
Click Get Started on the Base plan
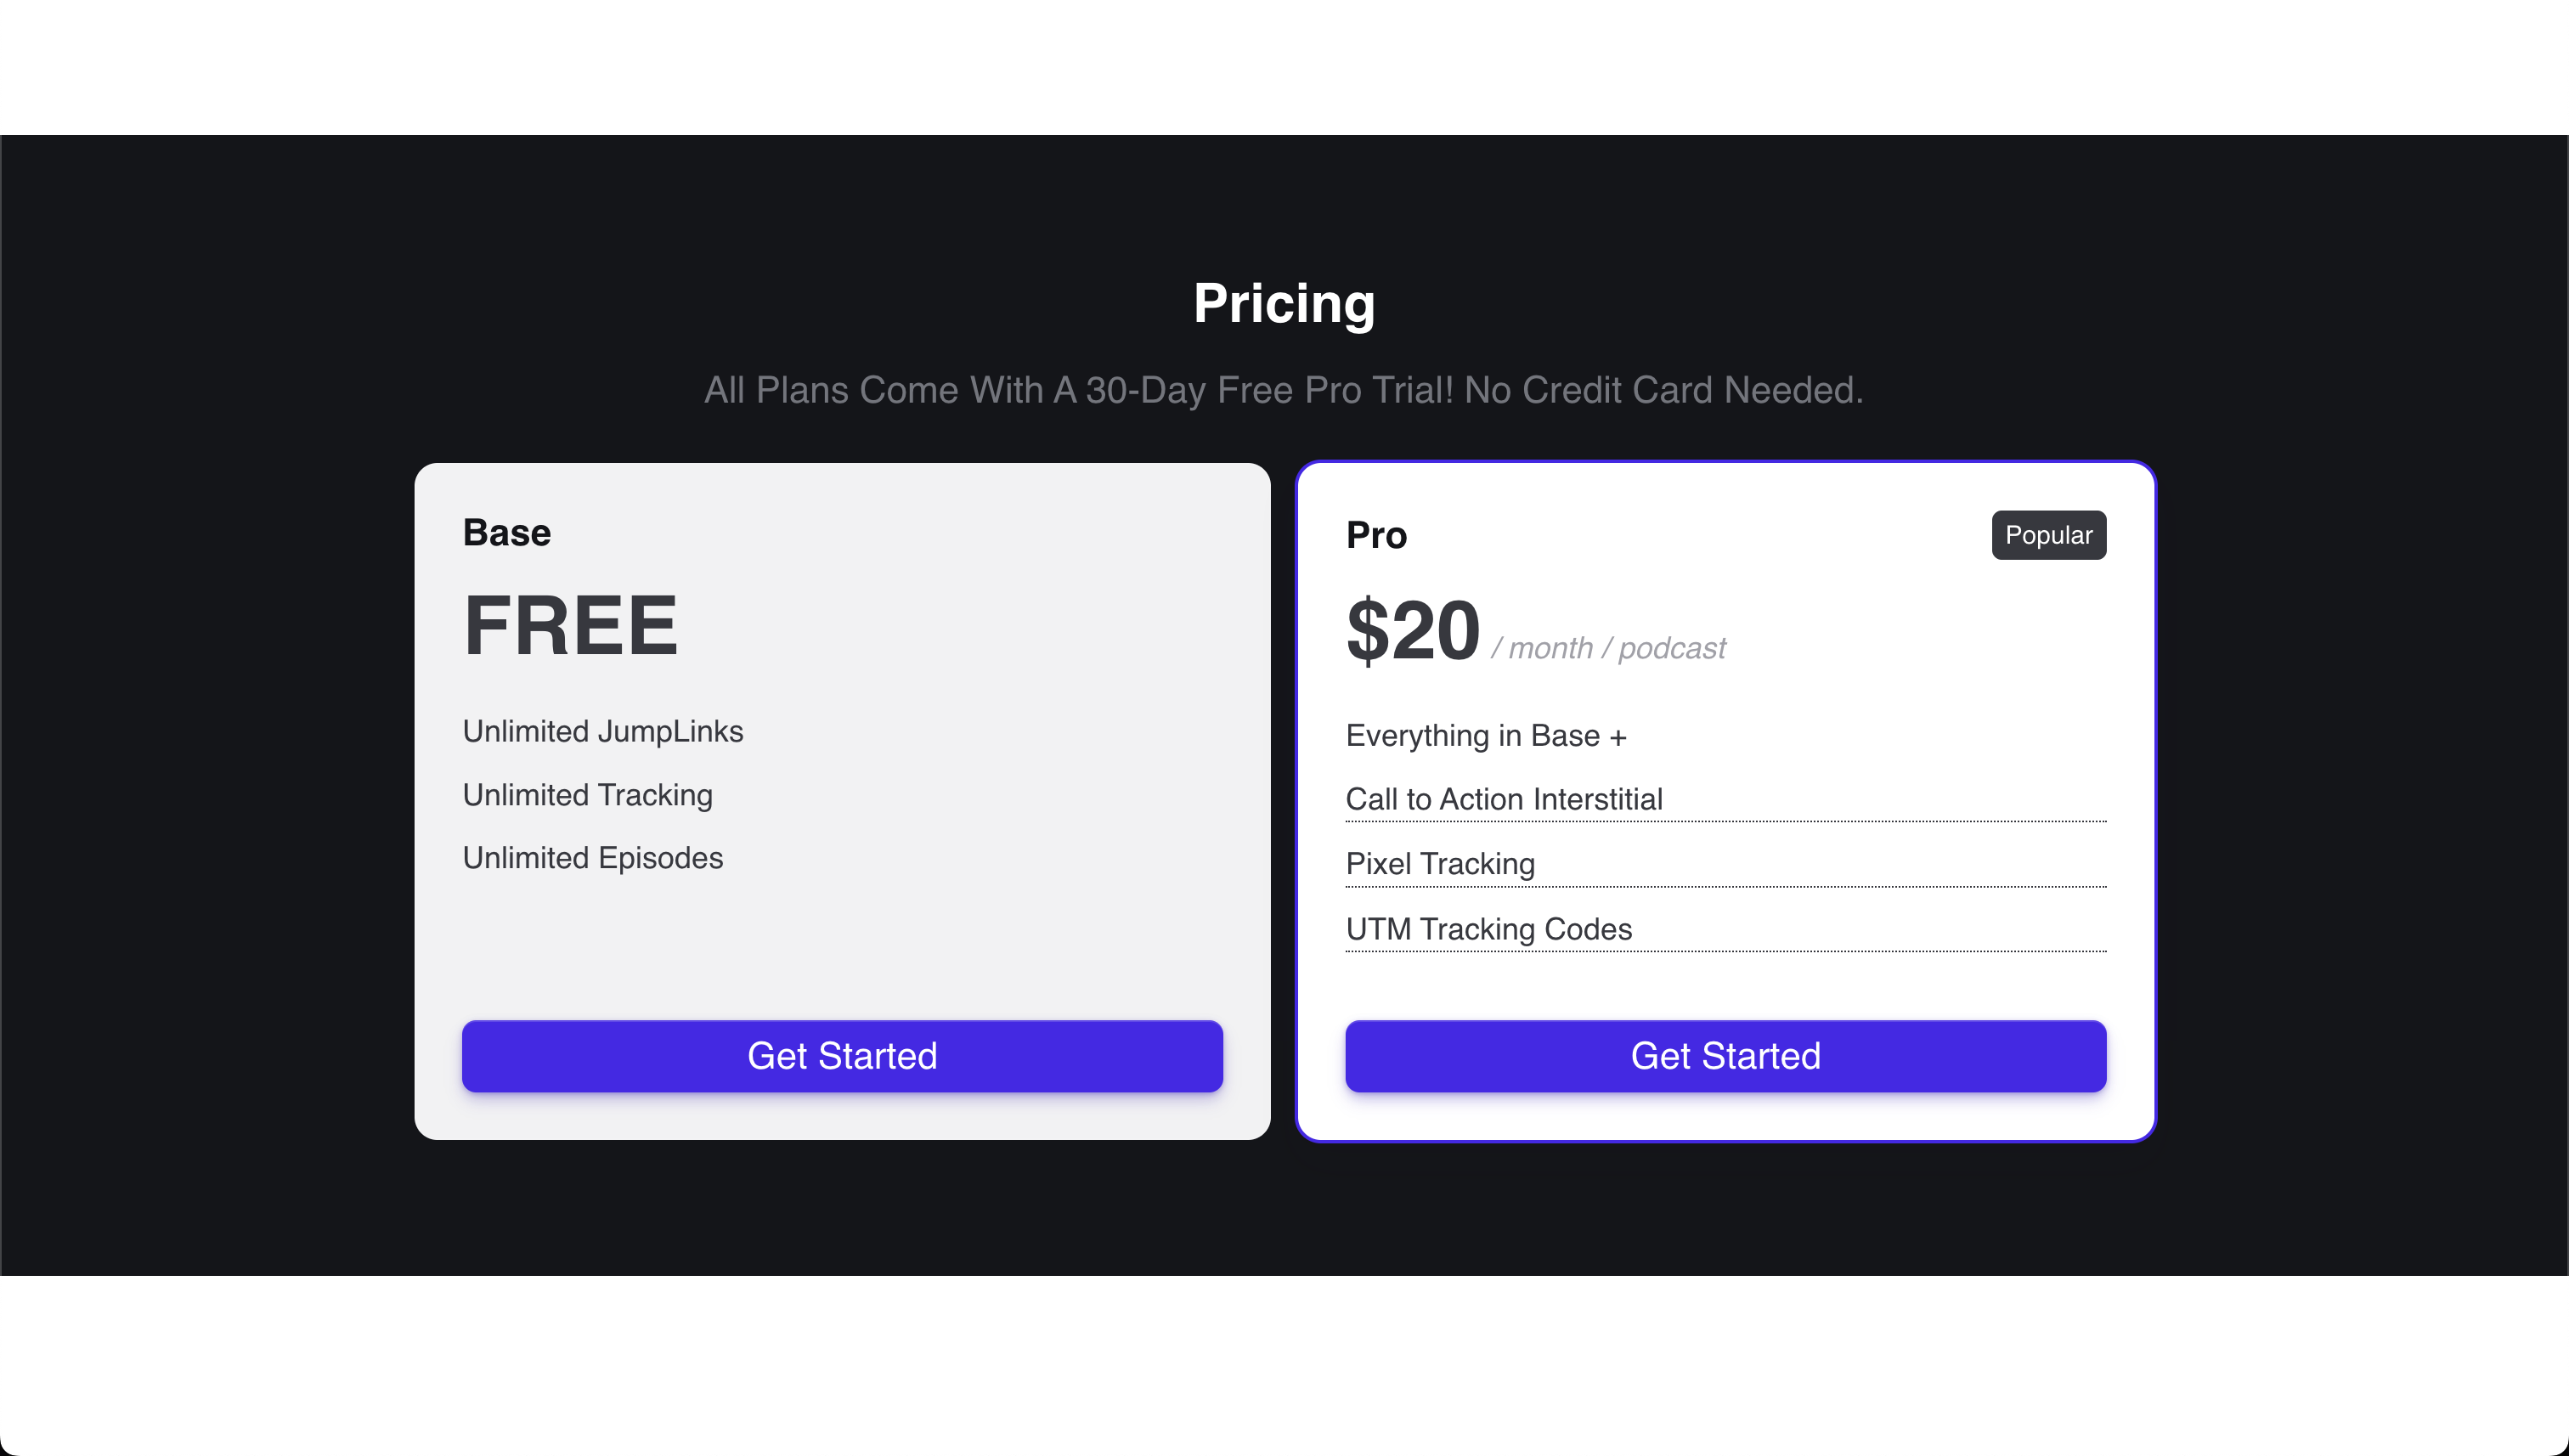[841, 1055]
